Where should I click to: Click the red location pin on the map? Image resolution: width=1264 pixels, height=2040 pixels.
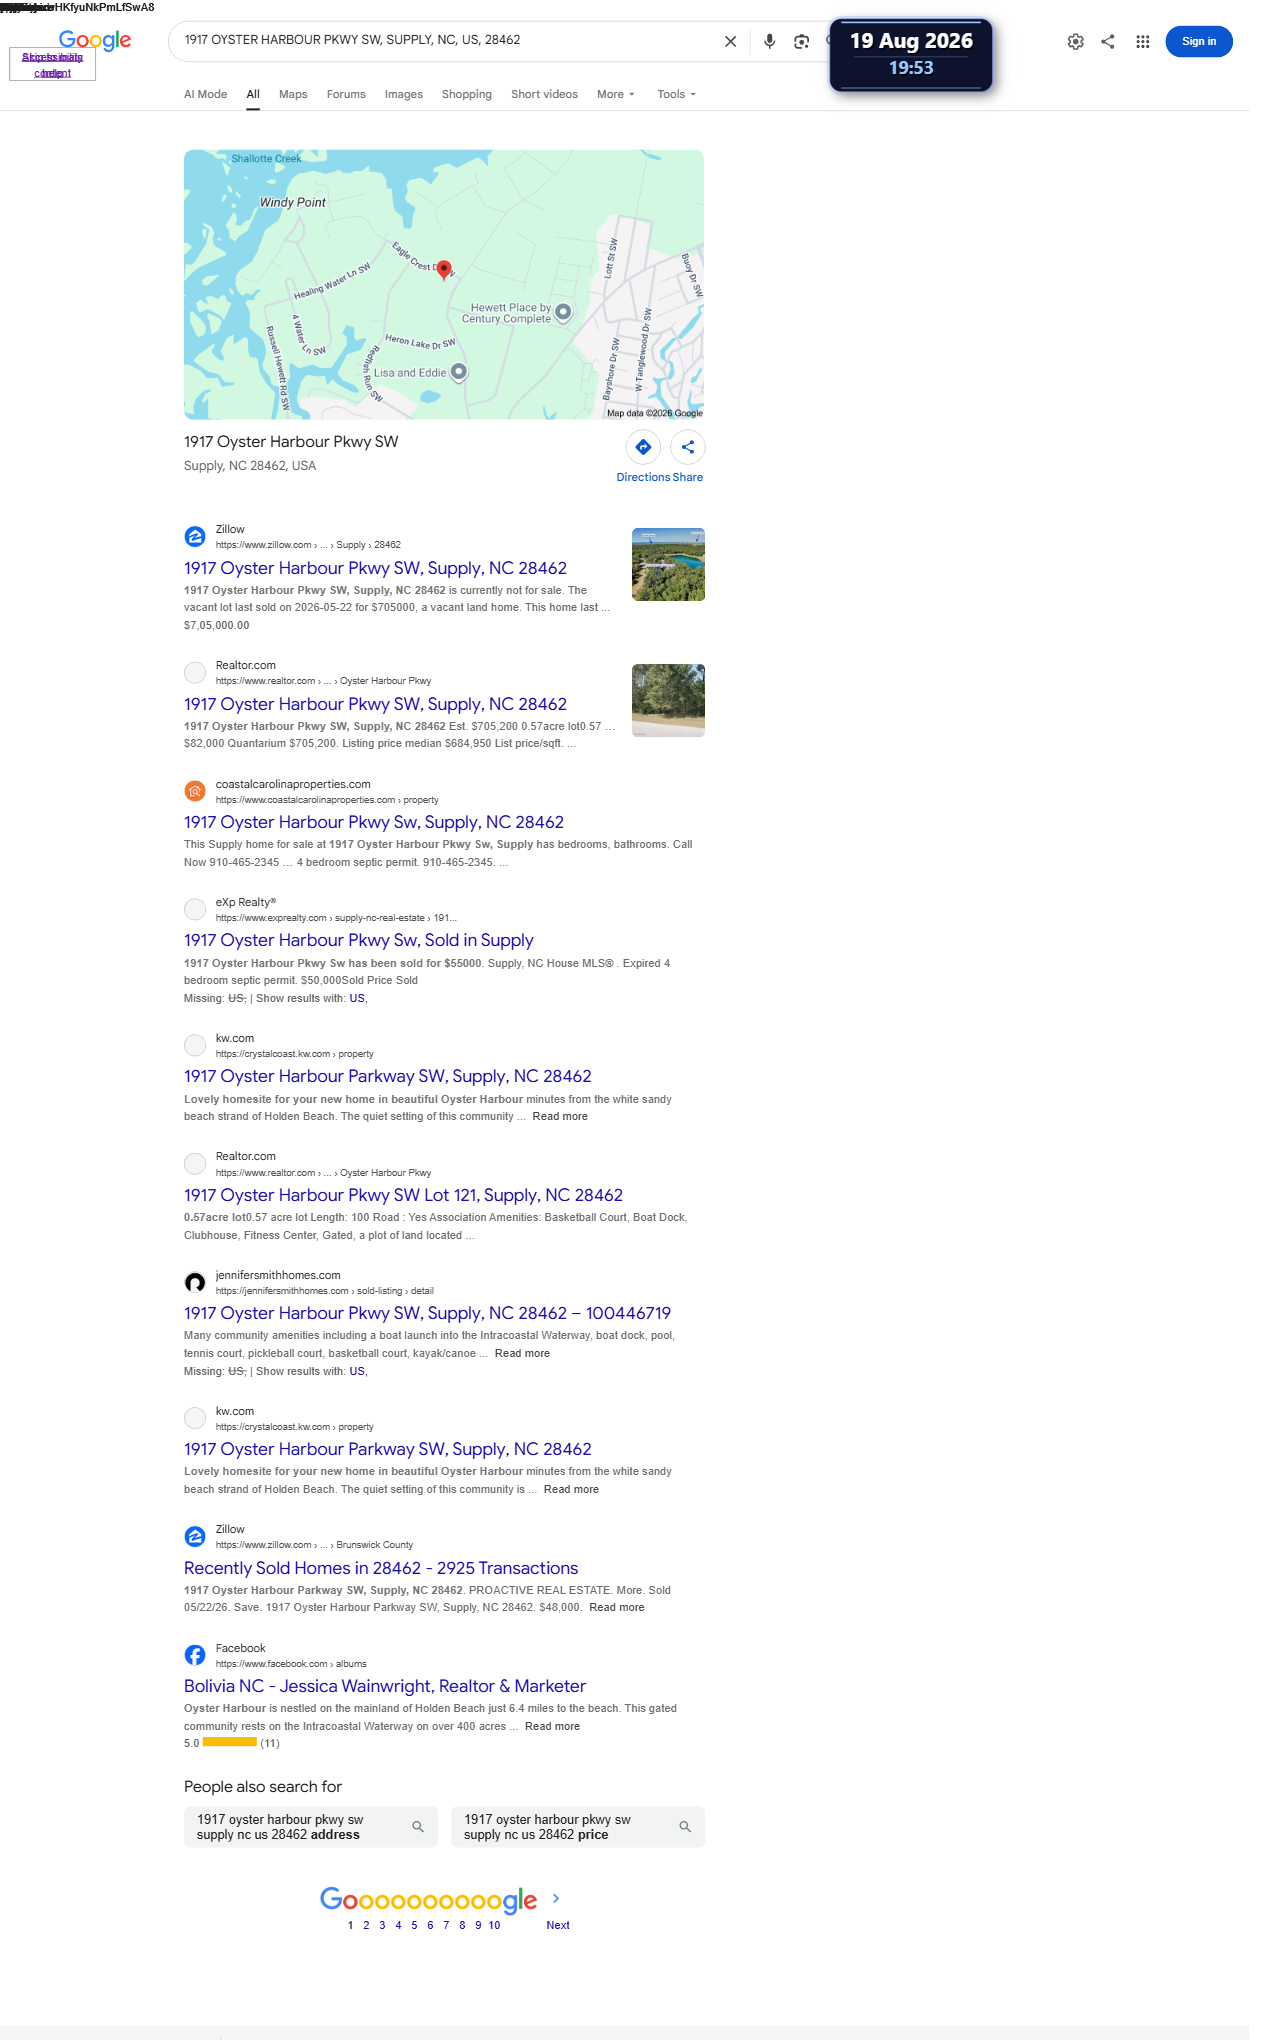coord(444,268)
